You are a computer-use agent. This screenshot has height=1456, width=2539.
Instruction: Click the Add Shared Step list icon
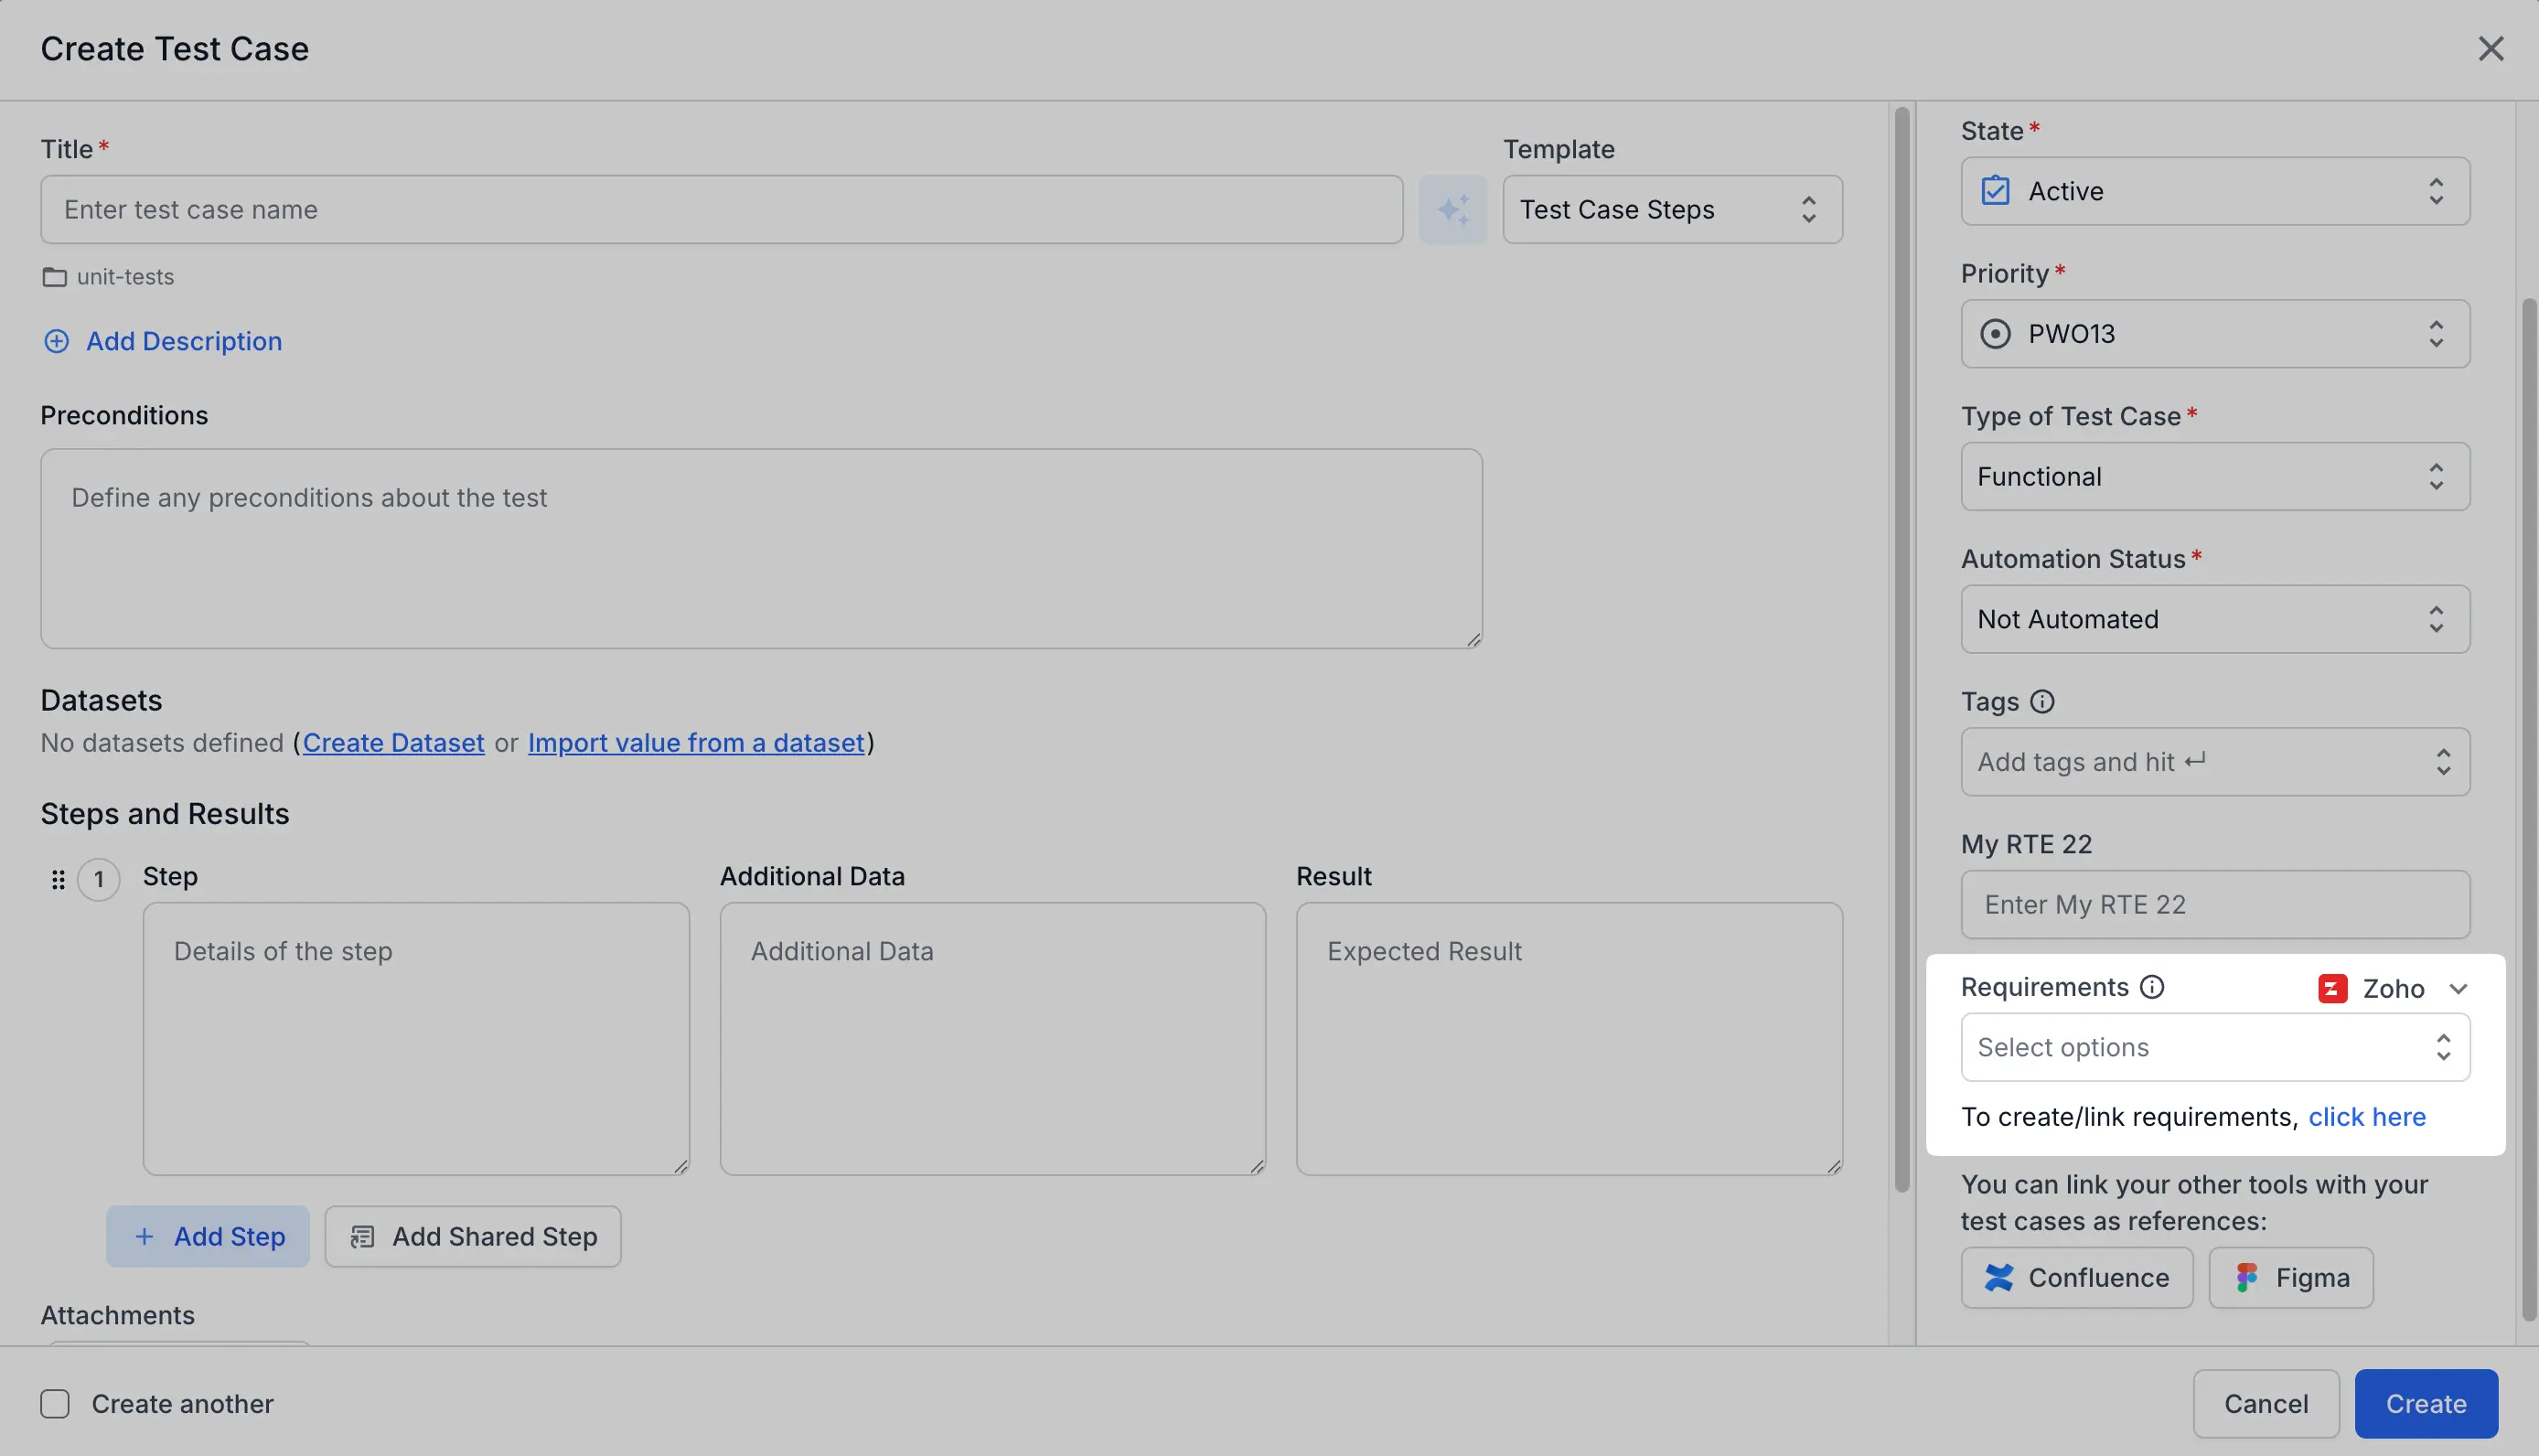coord(362,1237)
